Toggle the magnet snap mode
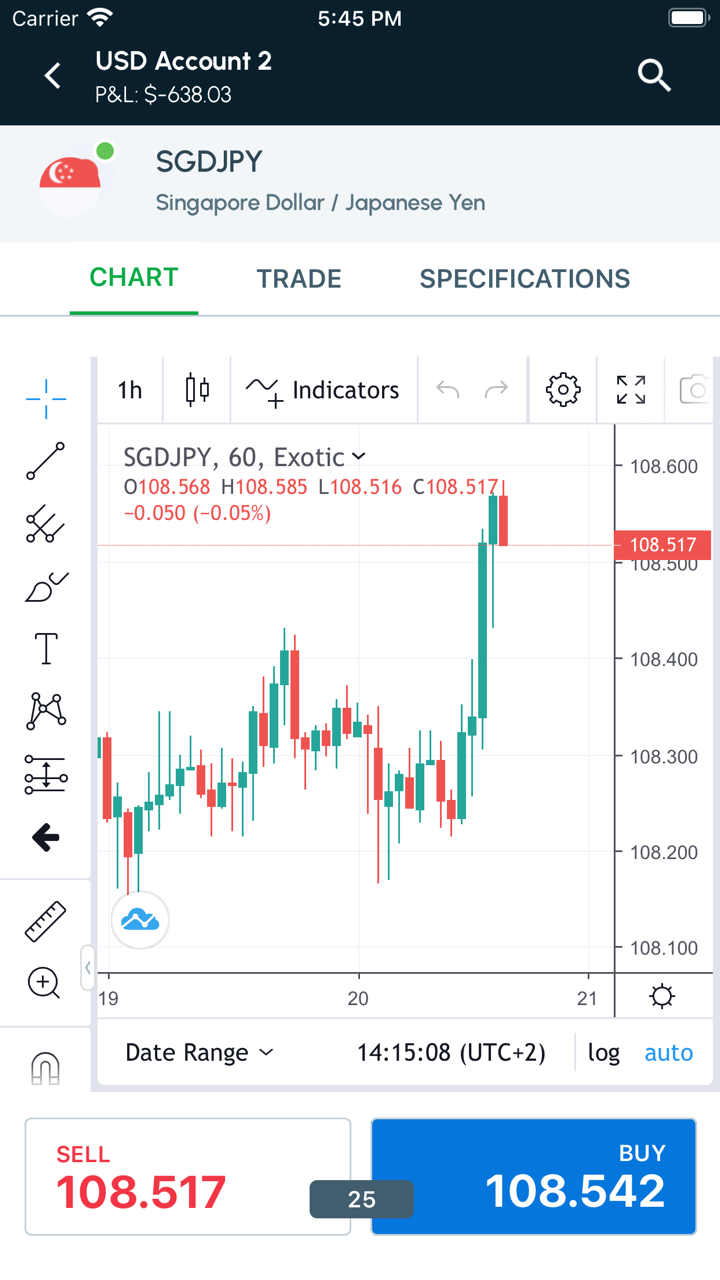The height and width of the screenshot is (1280, 720). click(x=46, y=1069)
